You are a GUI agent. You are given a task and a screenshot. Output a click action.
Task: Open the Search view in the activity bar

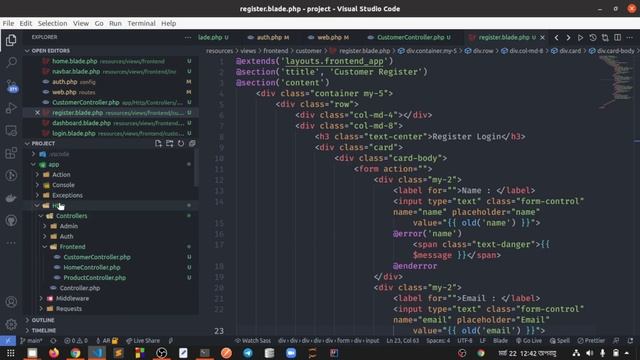11,62
